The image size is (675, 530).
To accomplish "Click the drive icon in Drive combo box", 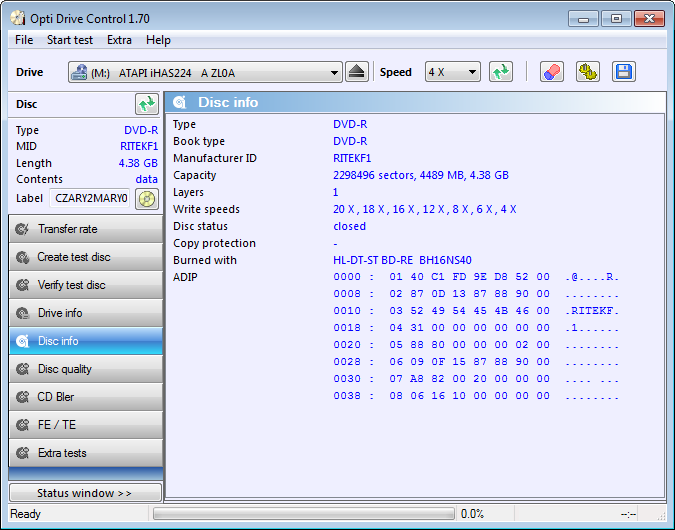I will point(79,72).
